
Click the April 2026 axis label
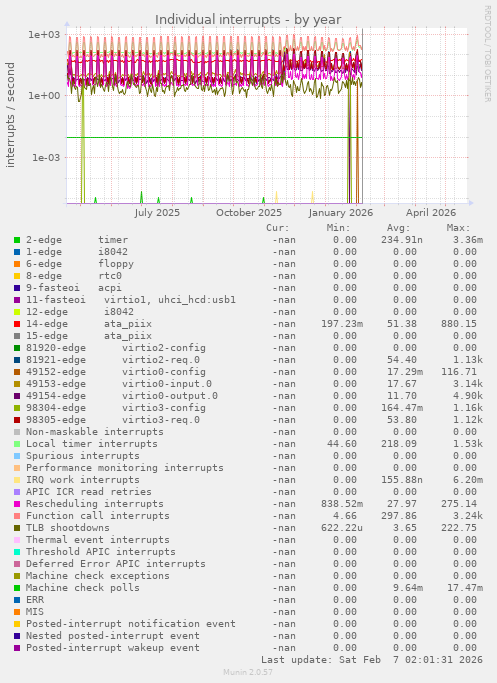(431, 213)
